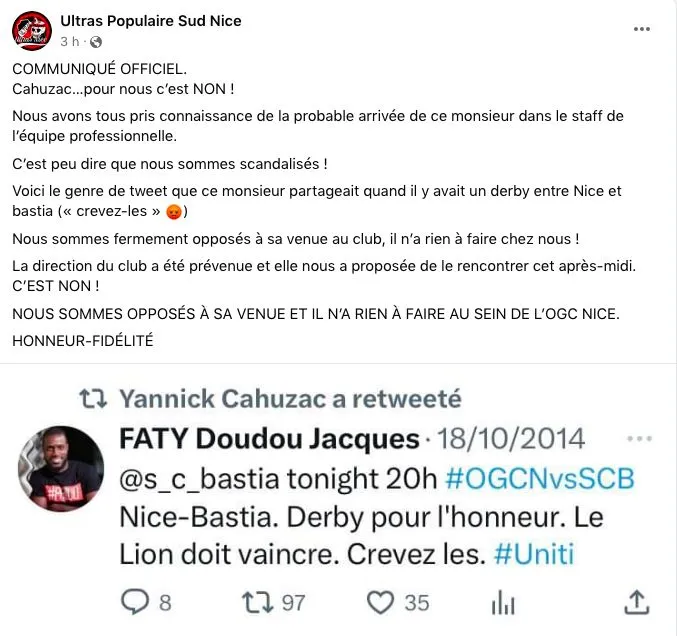Open the 3 h post timestamp

pyautogui.click(x=70, y=41)
